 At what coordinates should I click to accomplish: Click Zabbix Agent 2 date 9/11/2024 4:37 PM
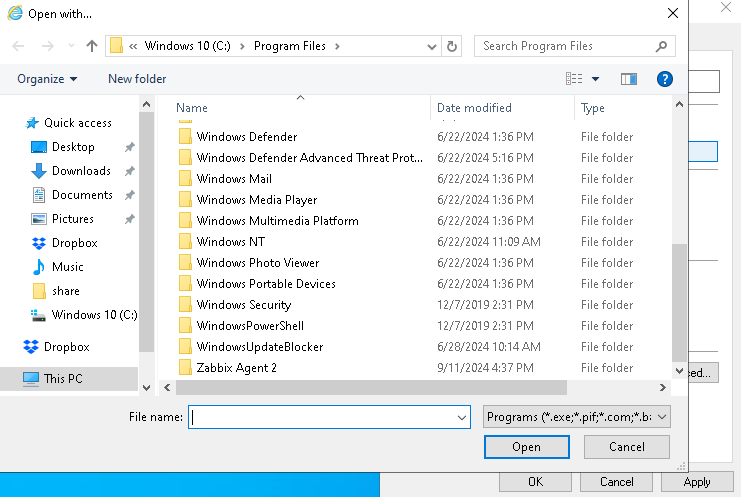485,368
